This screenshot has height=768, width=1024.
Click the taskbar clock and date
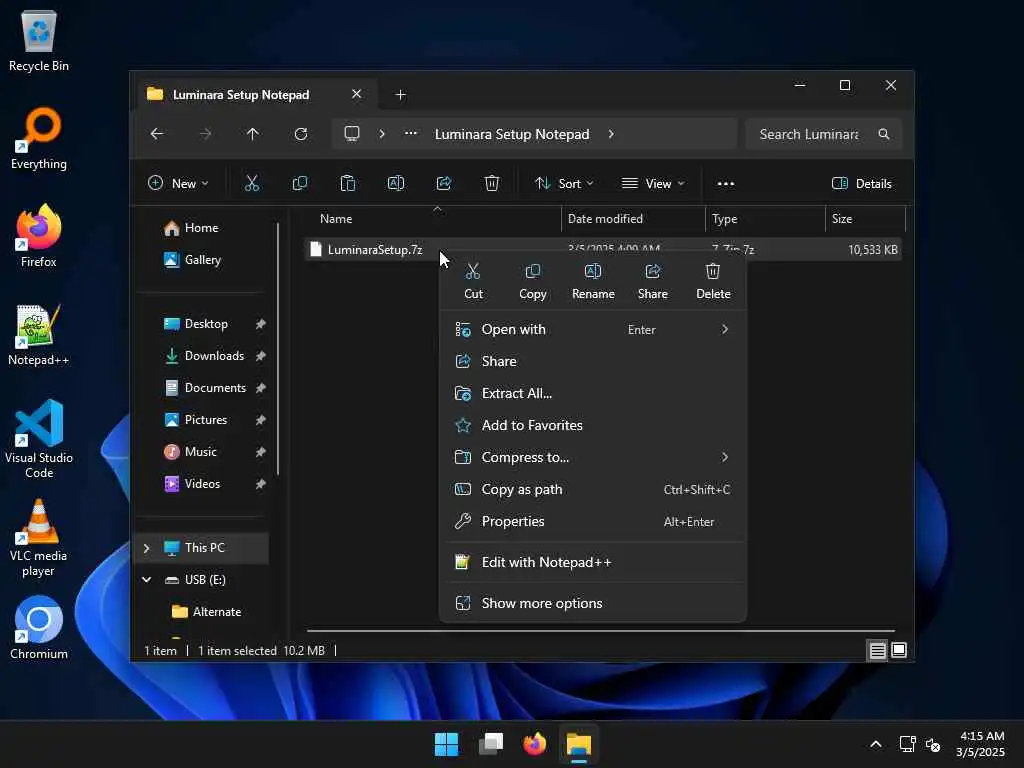[980, 744]
